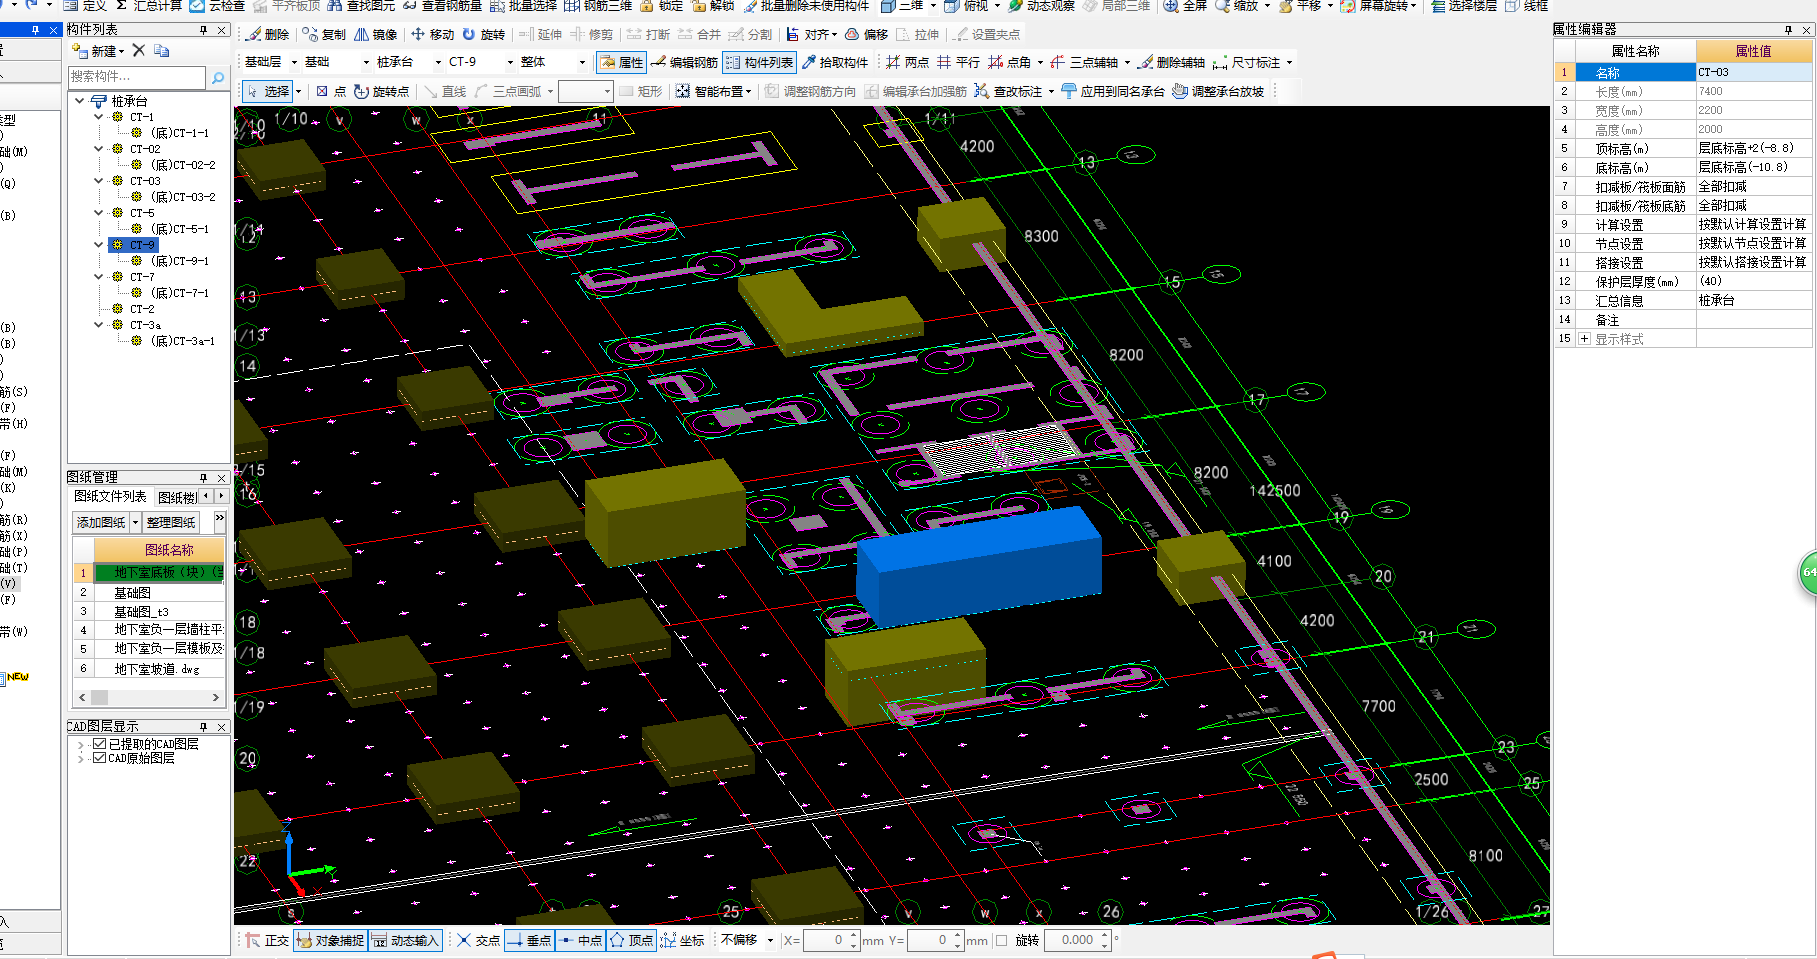
Task: Open 编辑钢筋 (edit rebar) tool
Action: point(684,62)
